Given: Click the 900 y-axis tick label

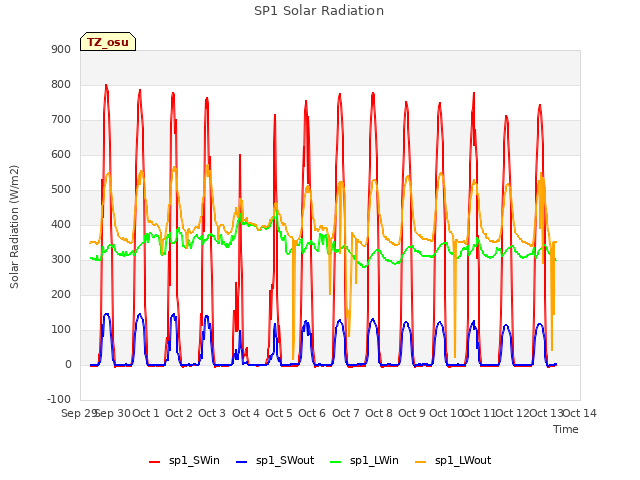Looking at the screenshot, I should tap(61, 49).
